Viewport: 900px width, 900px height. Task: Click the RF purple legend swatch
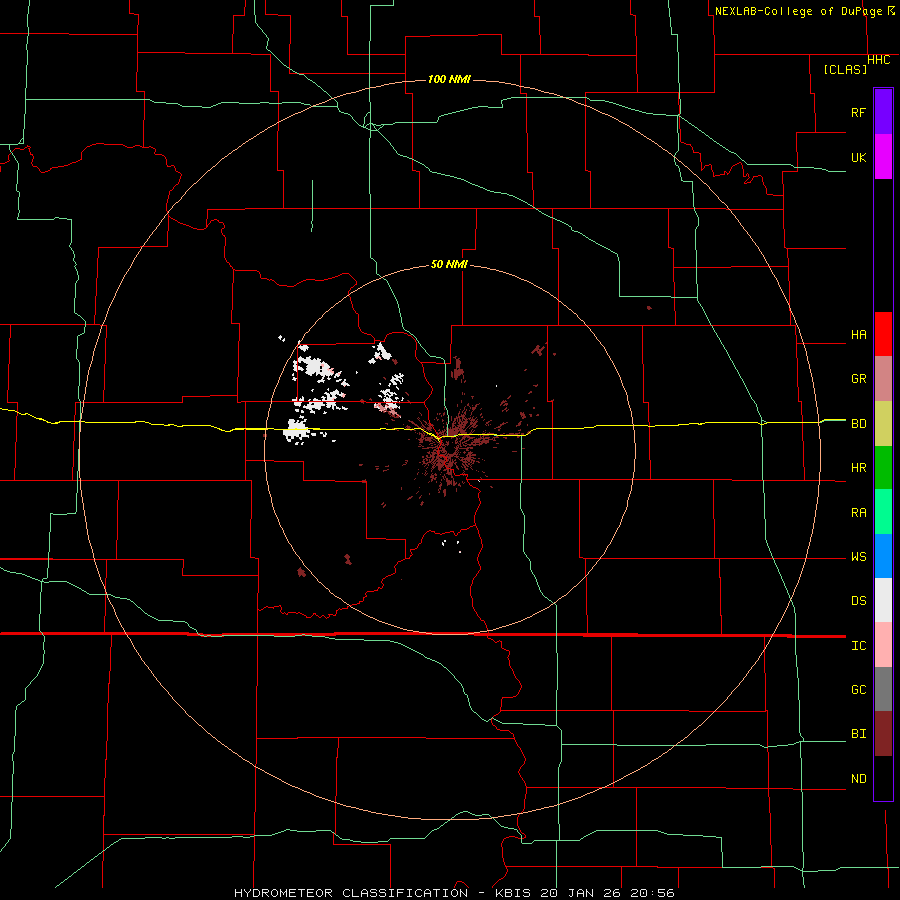pyautogui.click(x=883, y=112)
